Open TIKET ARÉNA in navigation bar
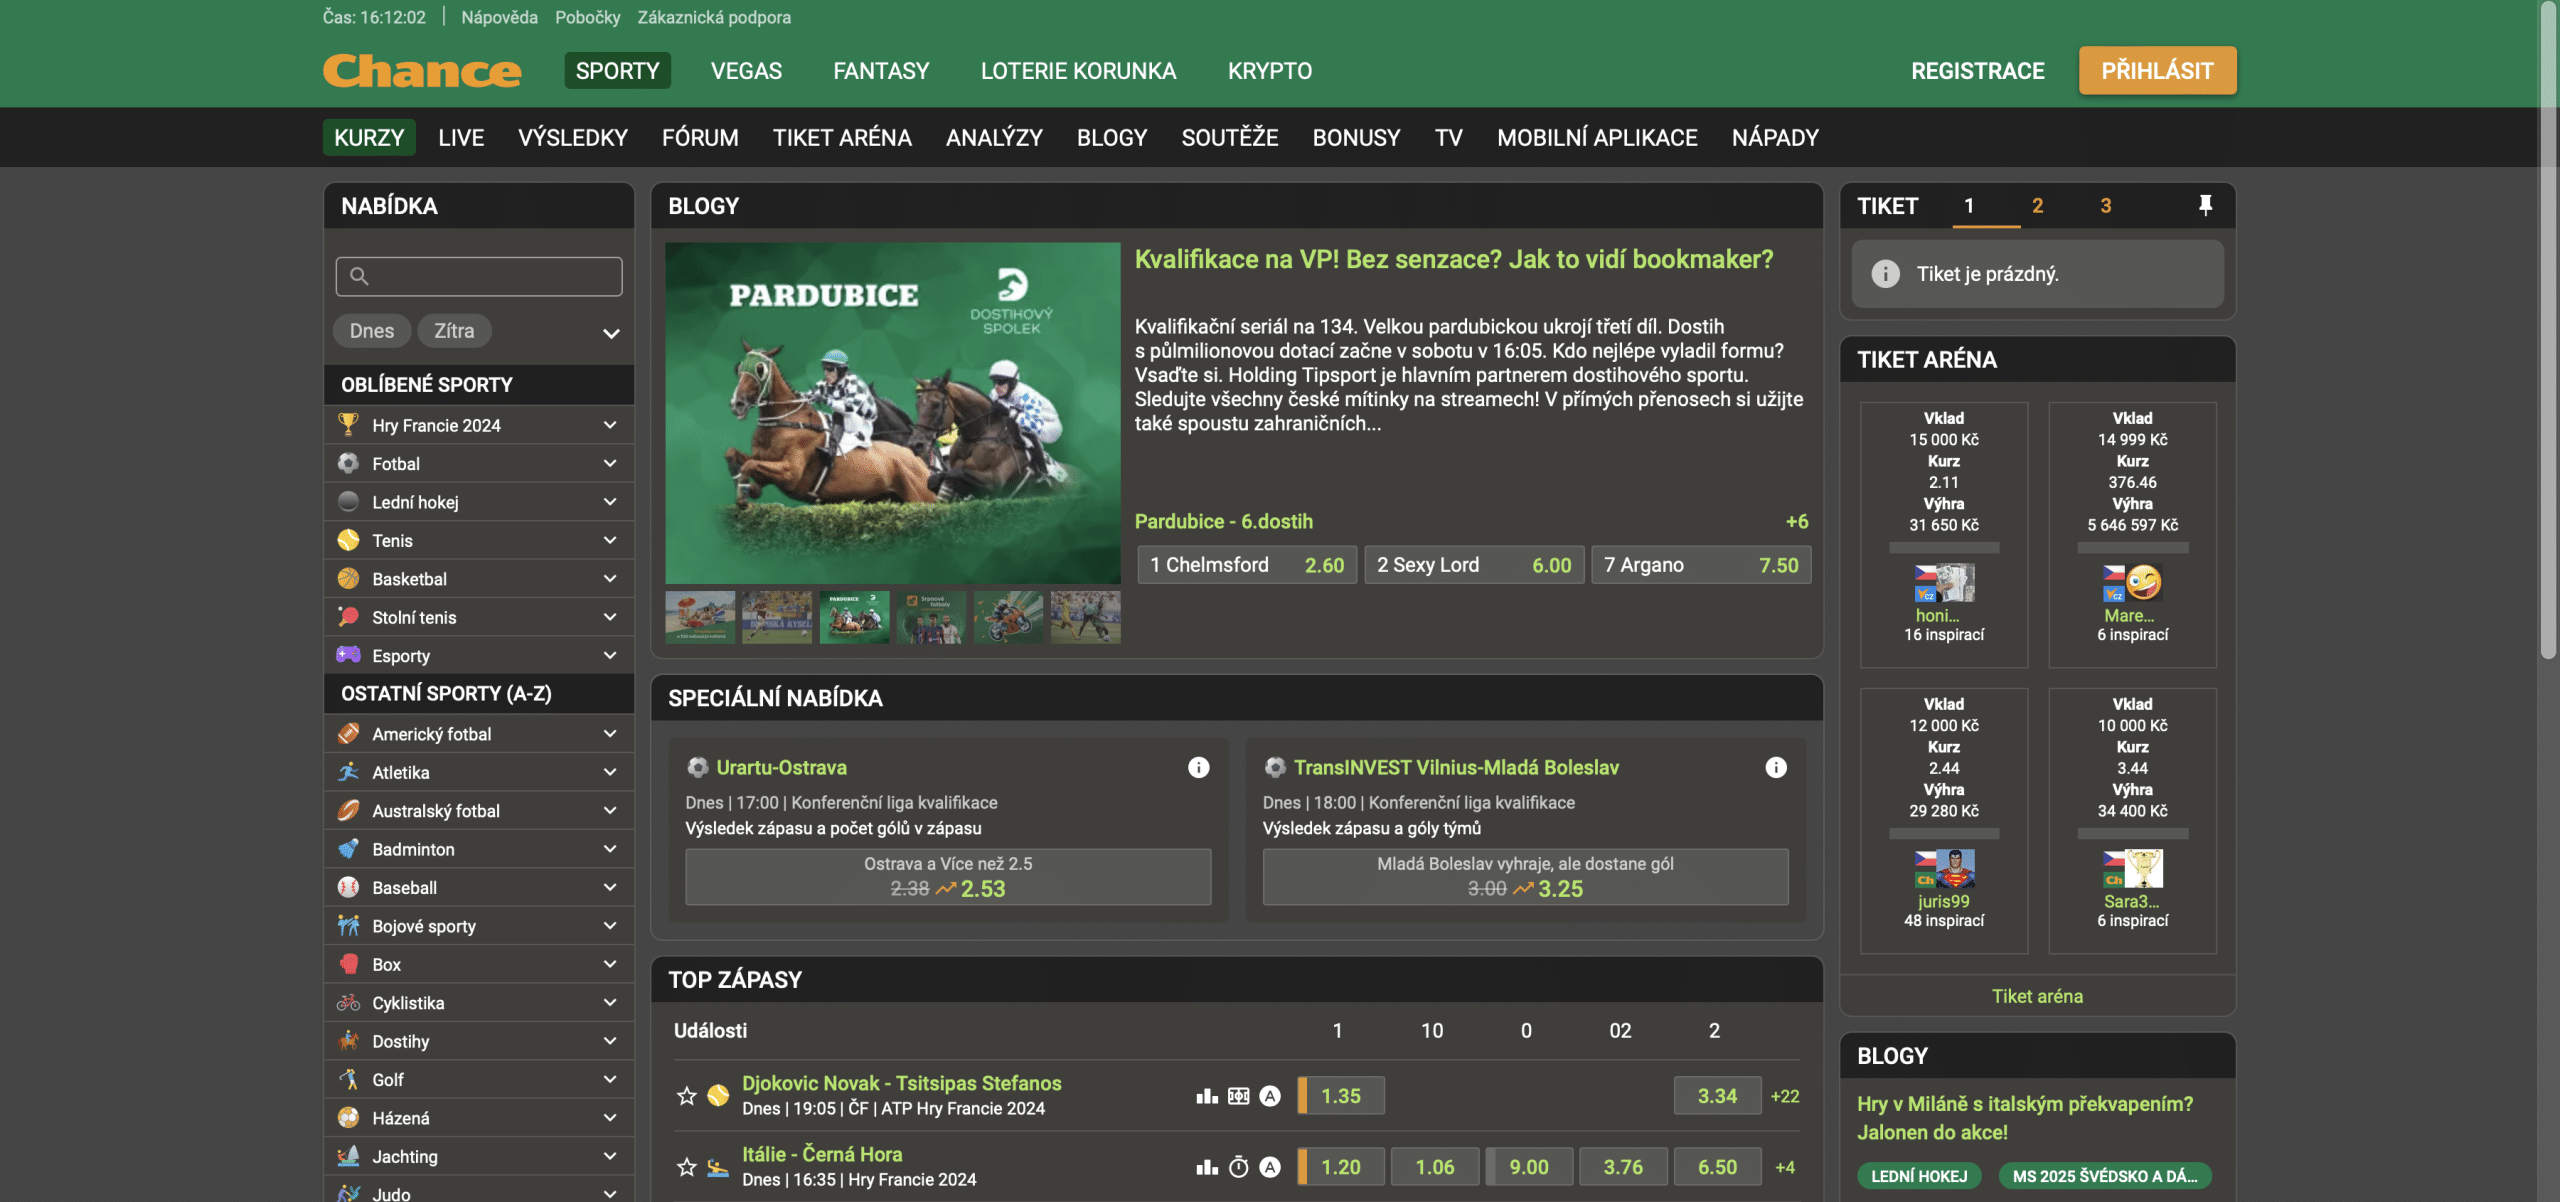The image size is (2560, 1202). point(842,137)
